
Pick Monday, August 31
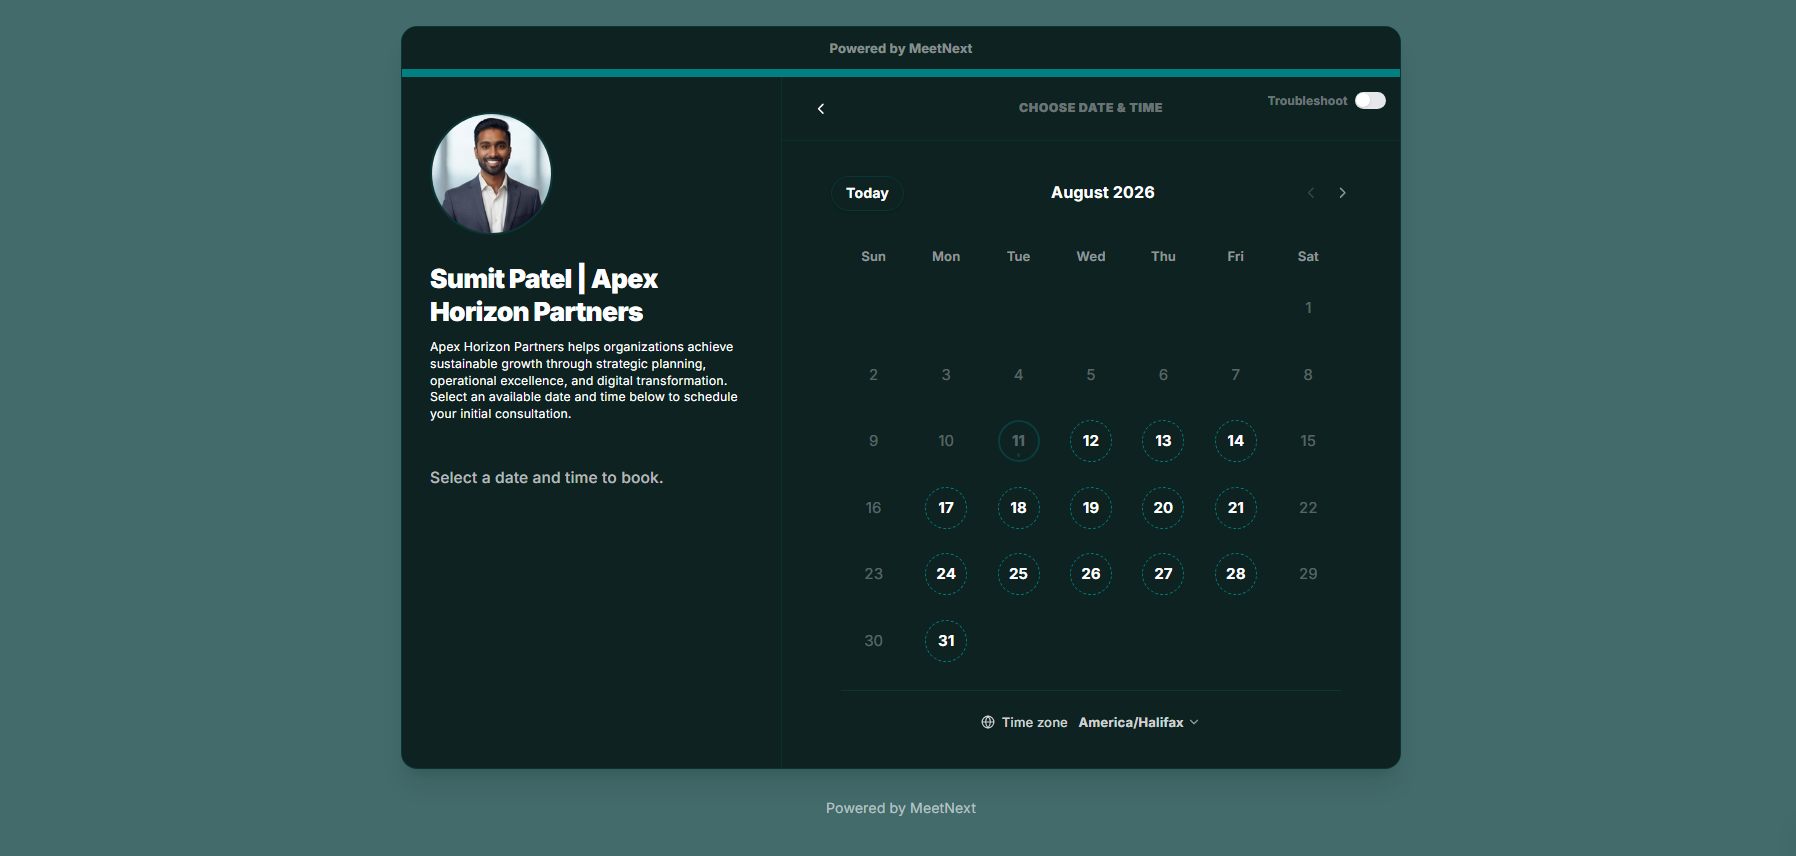coord(946,641)
